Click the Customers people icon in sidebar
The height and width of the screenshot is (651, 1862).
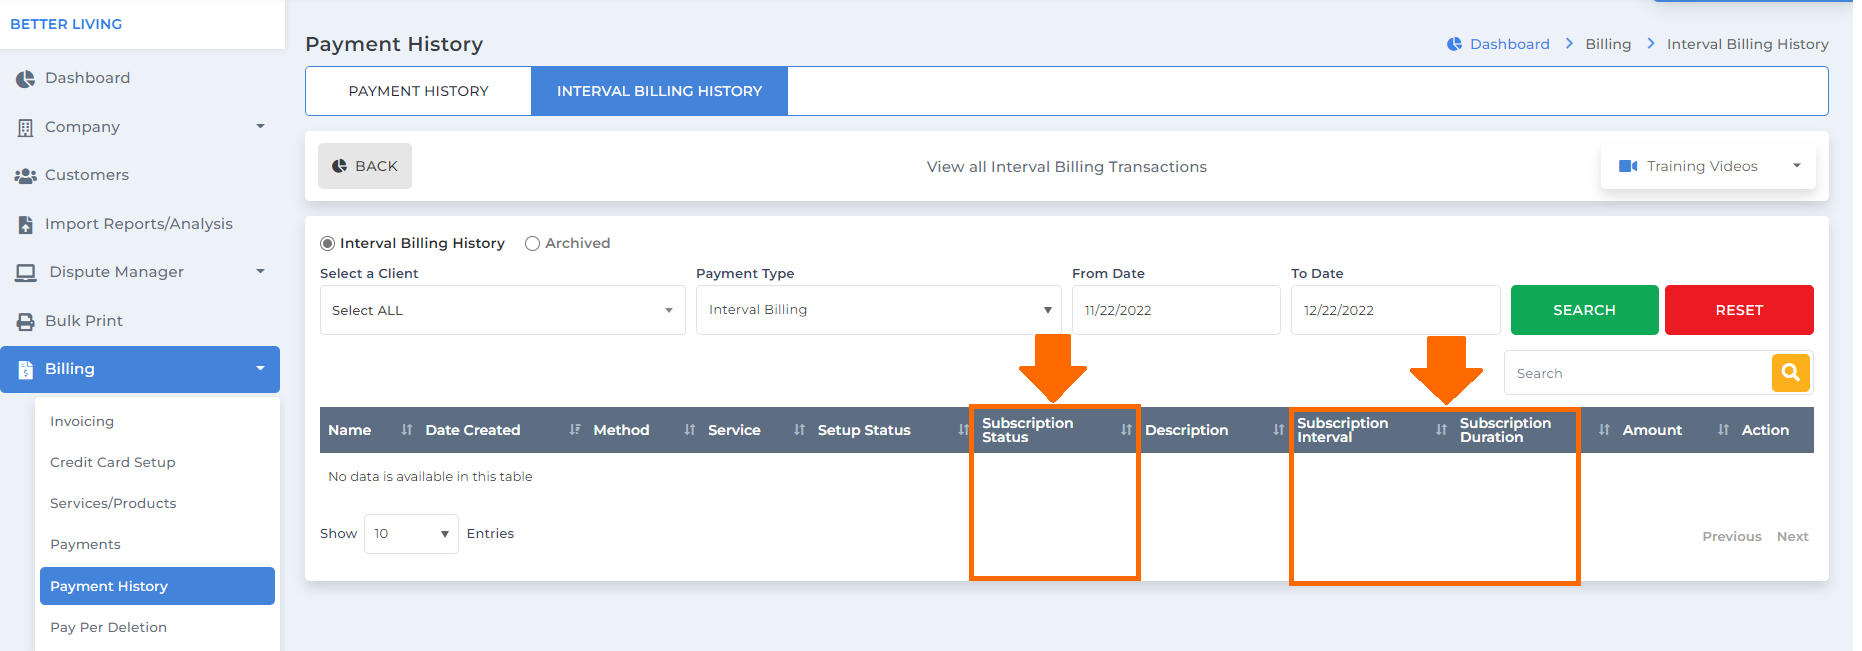point(25,176)
